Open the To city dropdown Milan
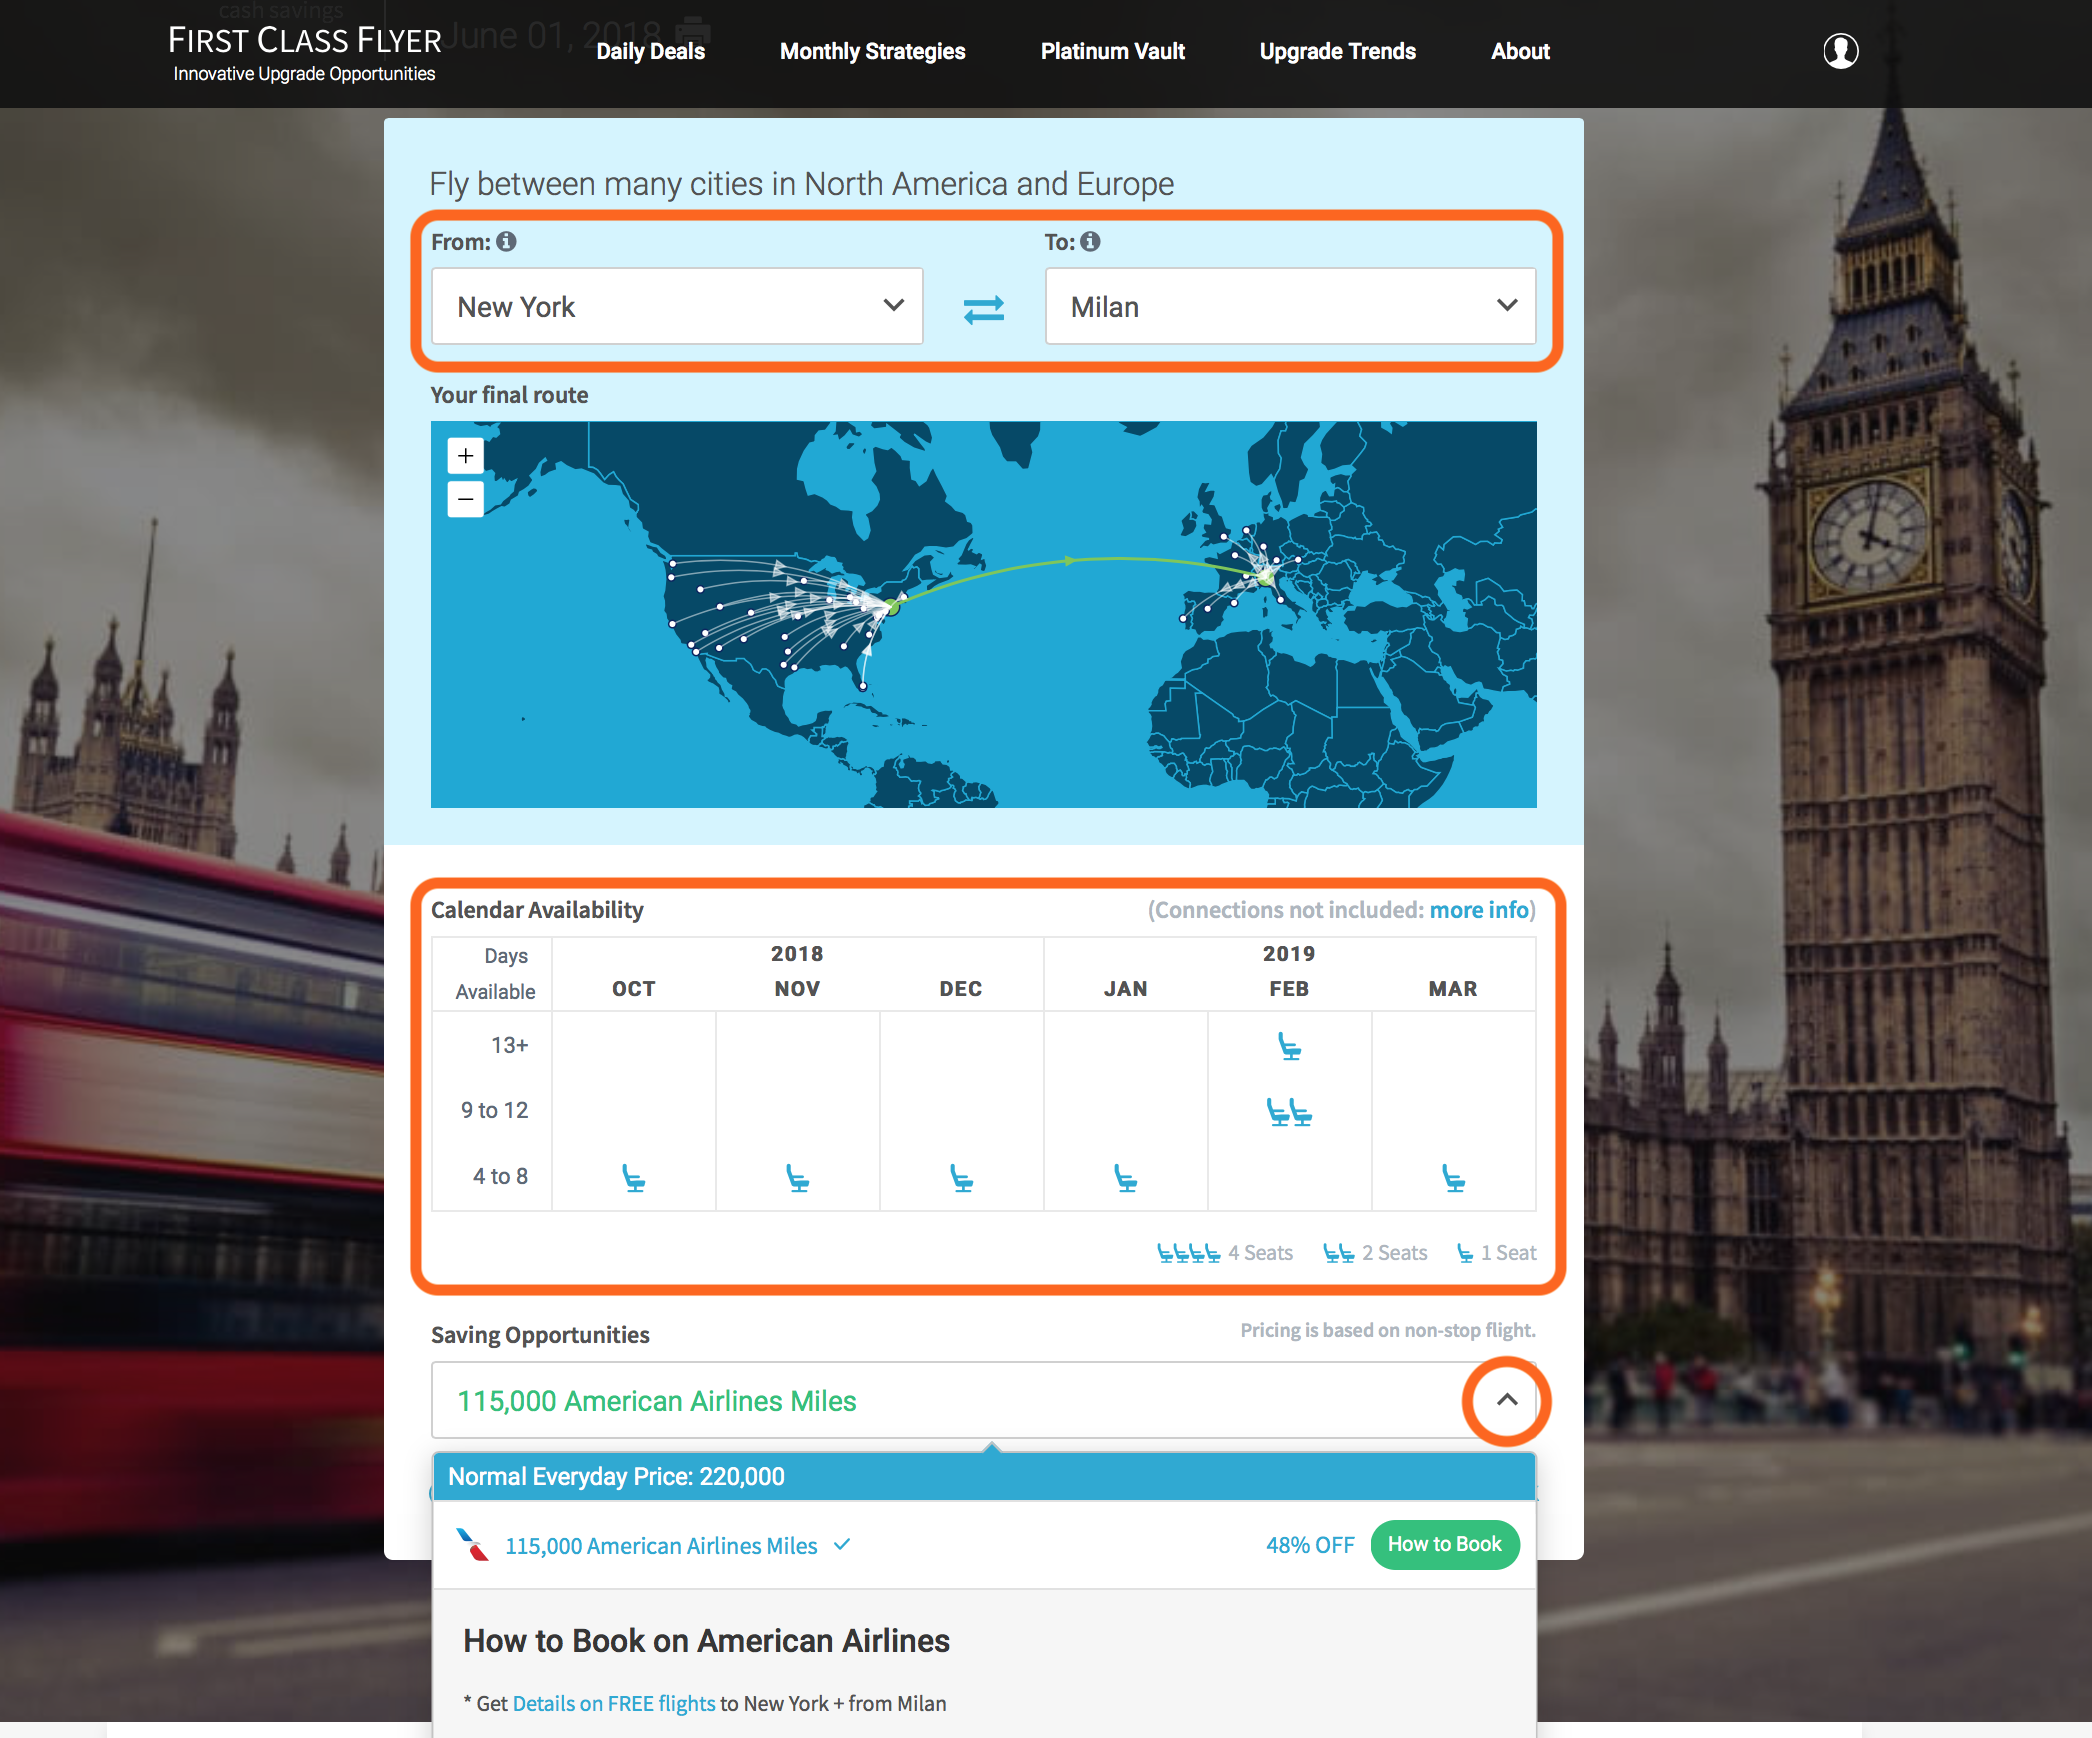Viewport: 2092px width, 1738px height. [1290, 306]
